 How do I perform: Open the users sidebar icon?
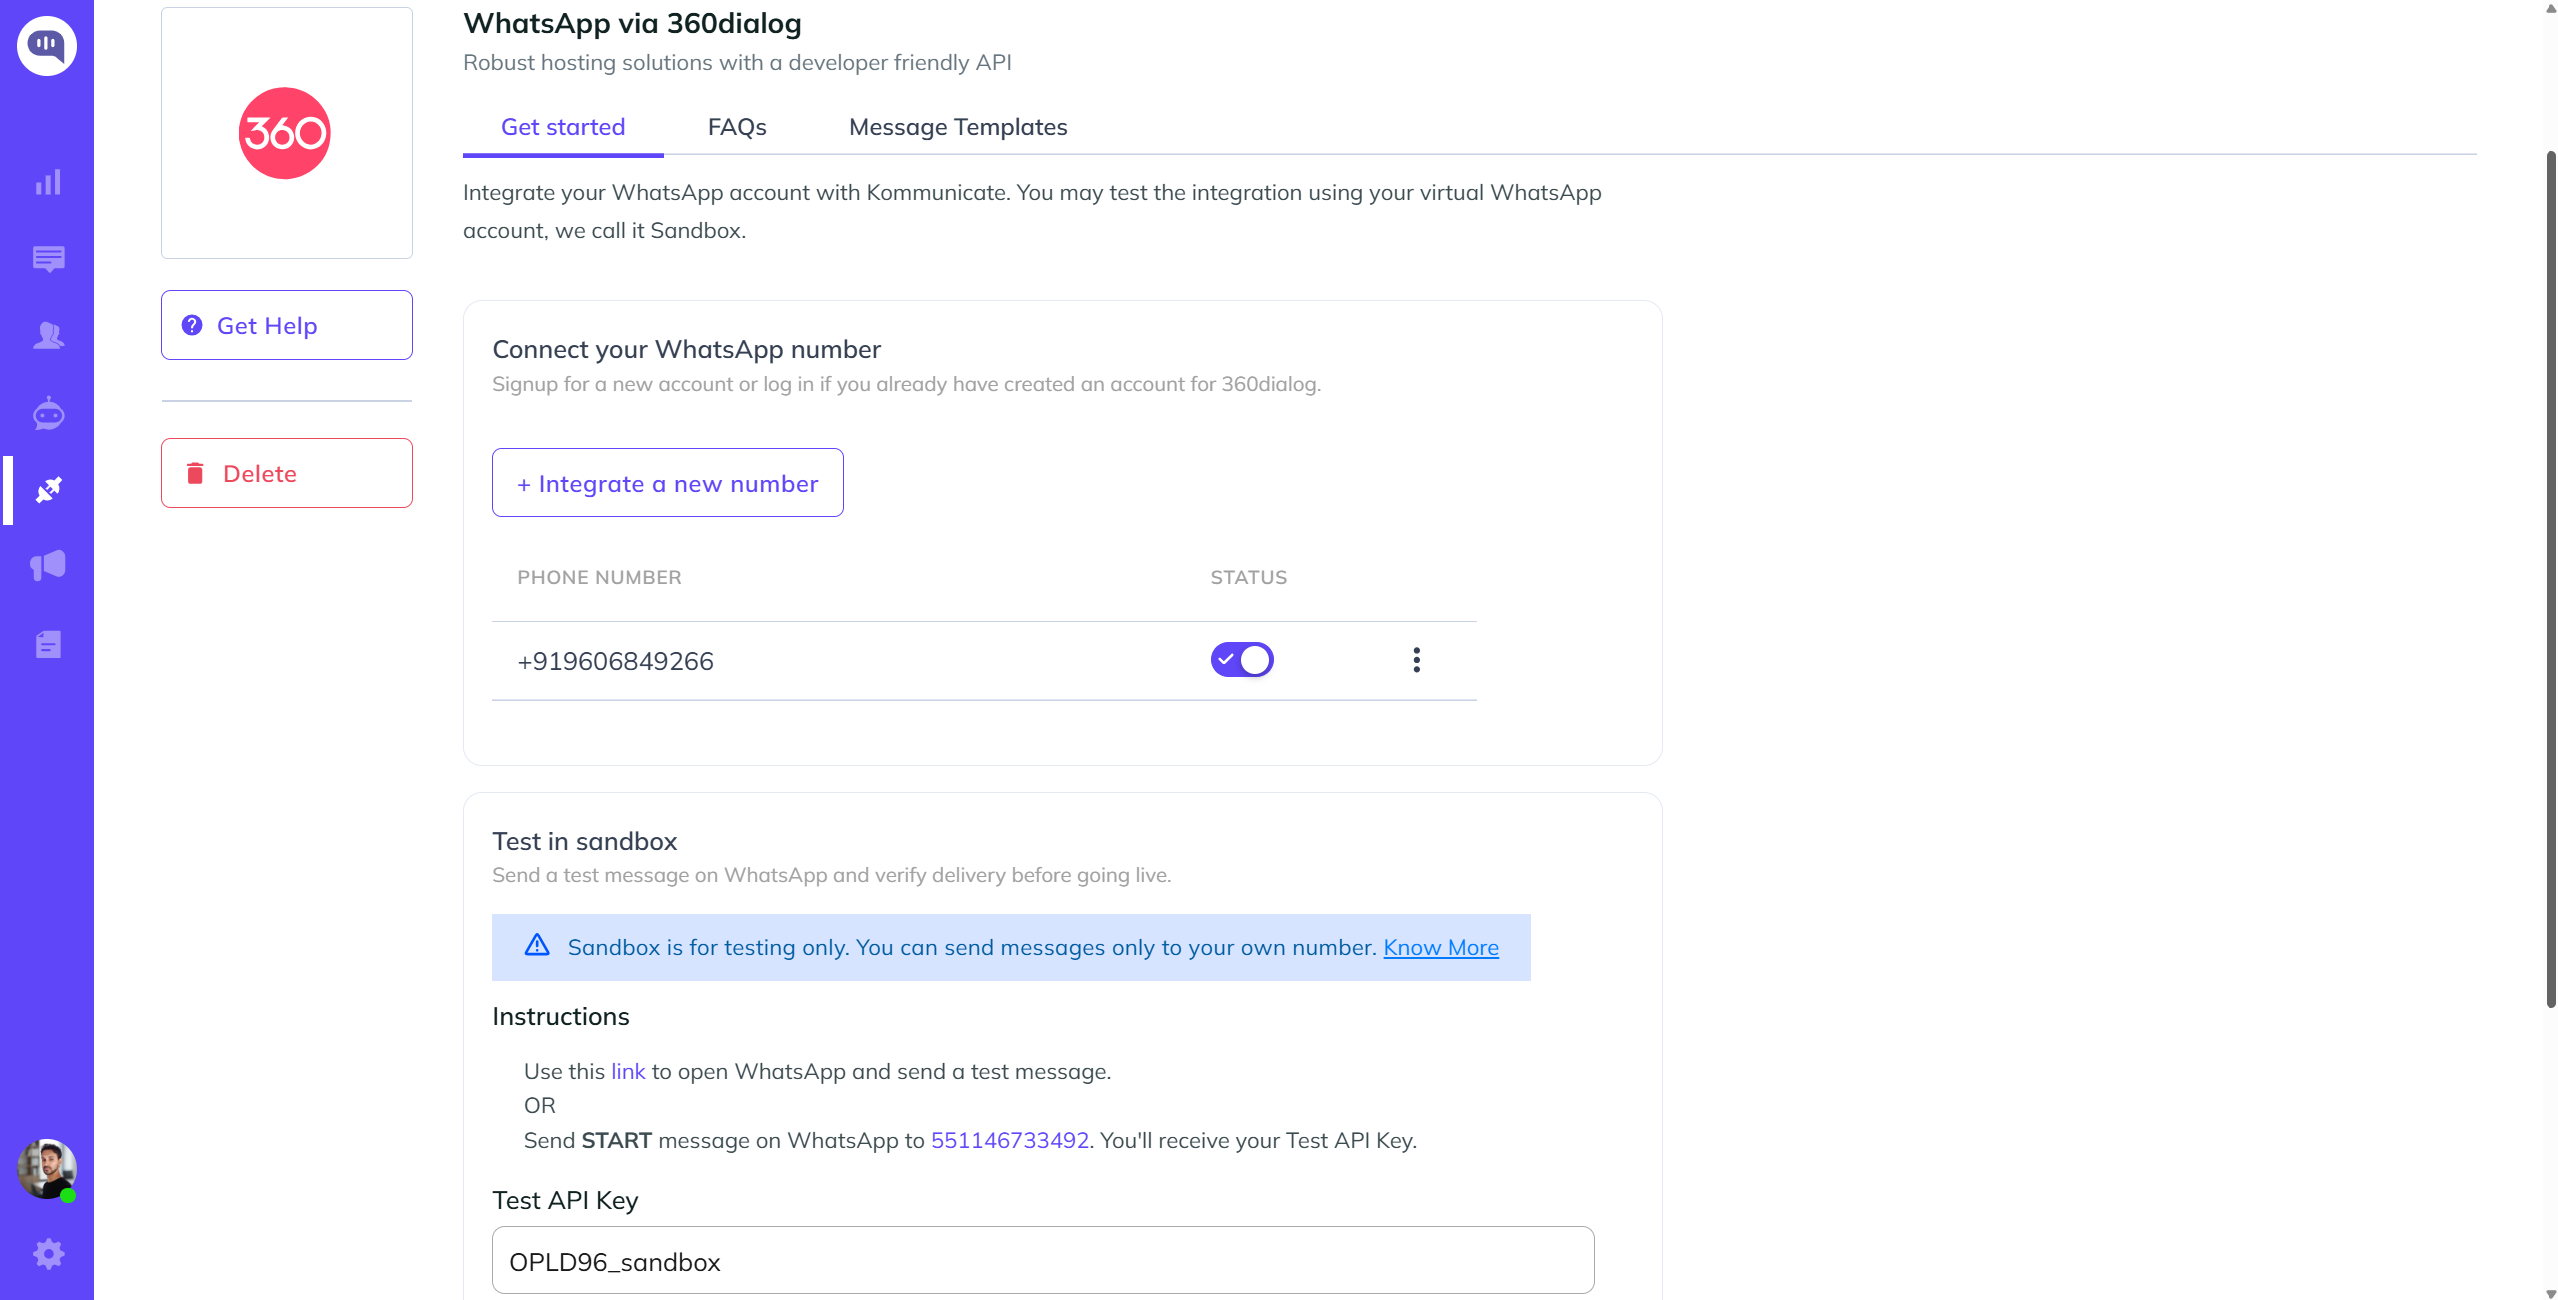point(48,336)
